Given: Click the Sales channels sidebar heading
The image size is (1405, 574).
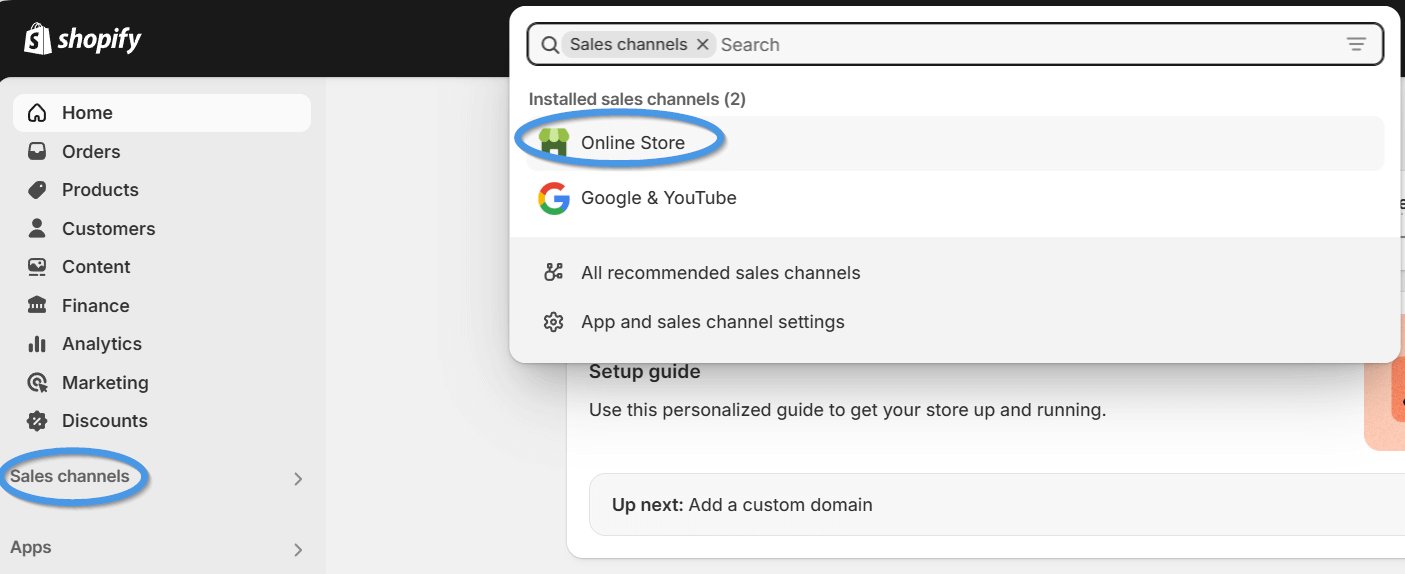Looking at the screenshot, I should [x=70, y=476].
